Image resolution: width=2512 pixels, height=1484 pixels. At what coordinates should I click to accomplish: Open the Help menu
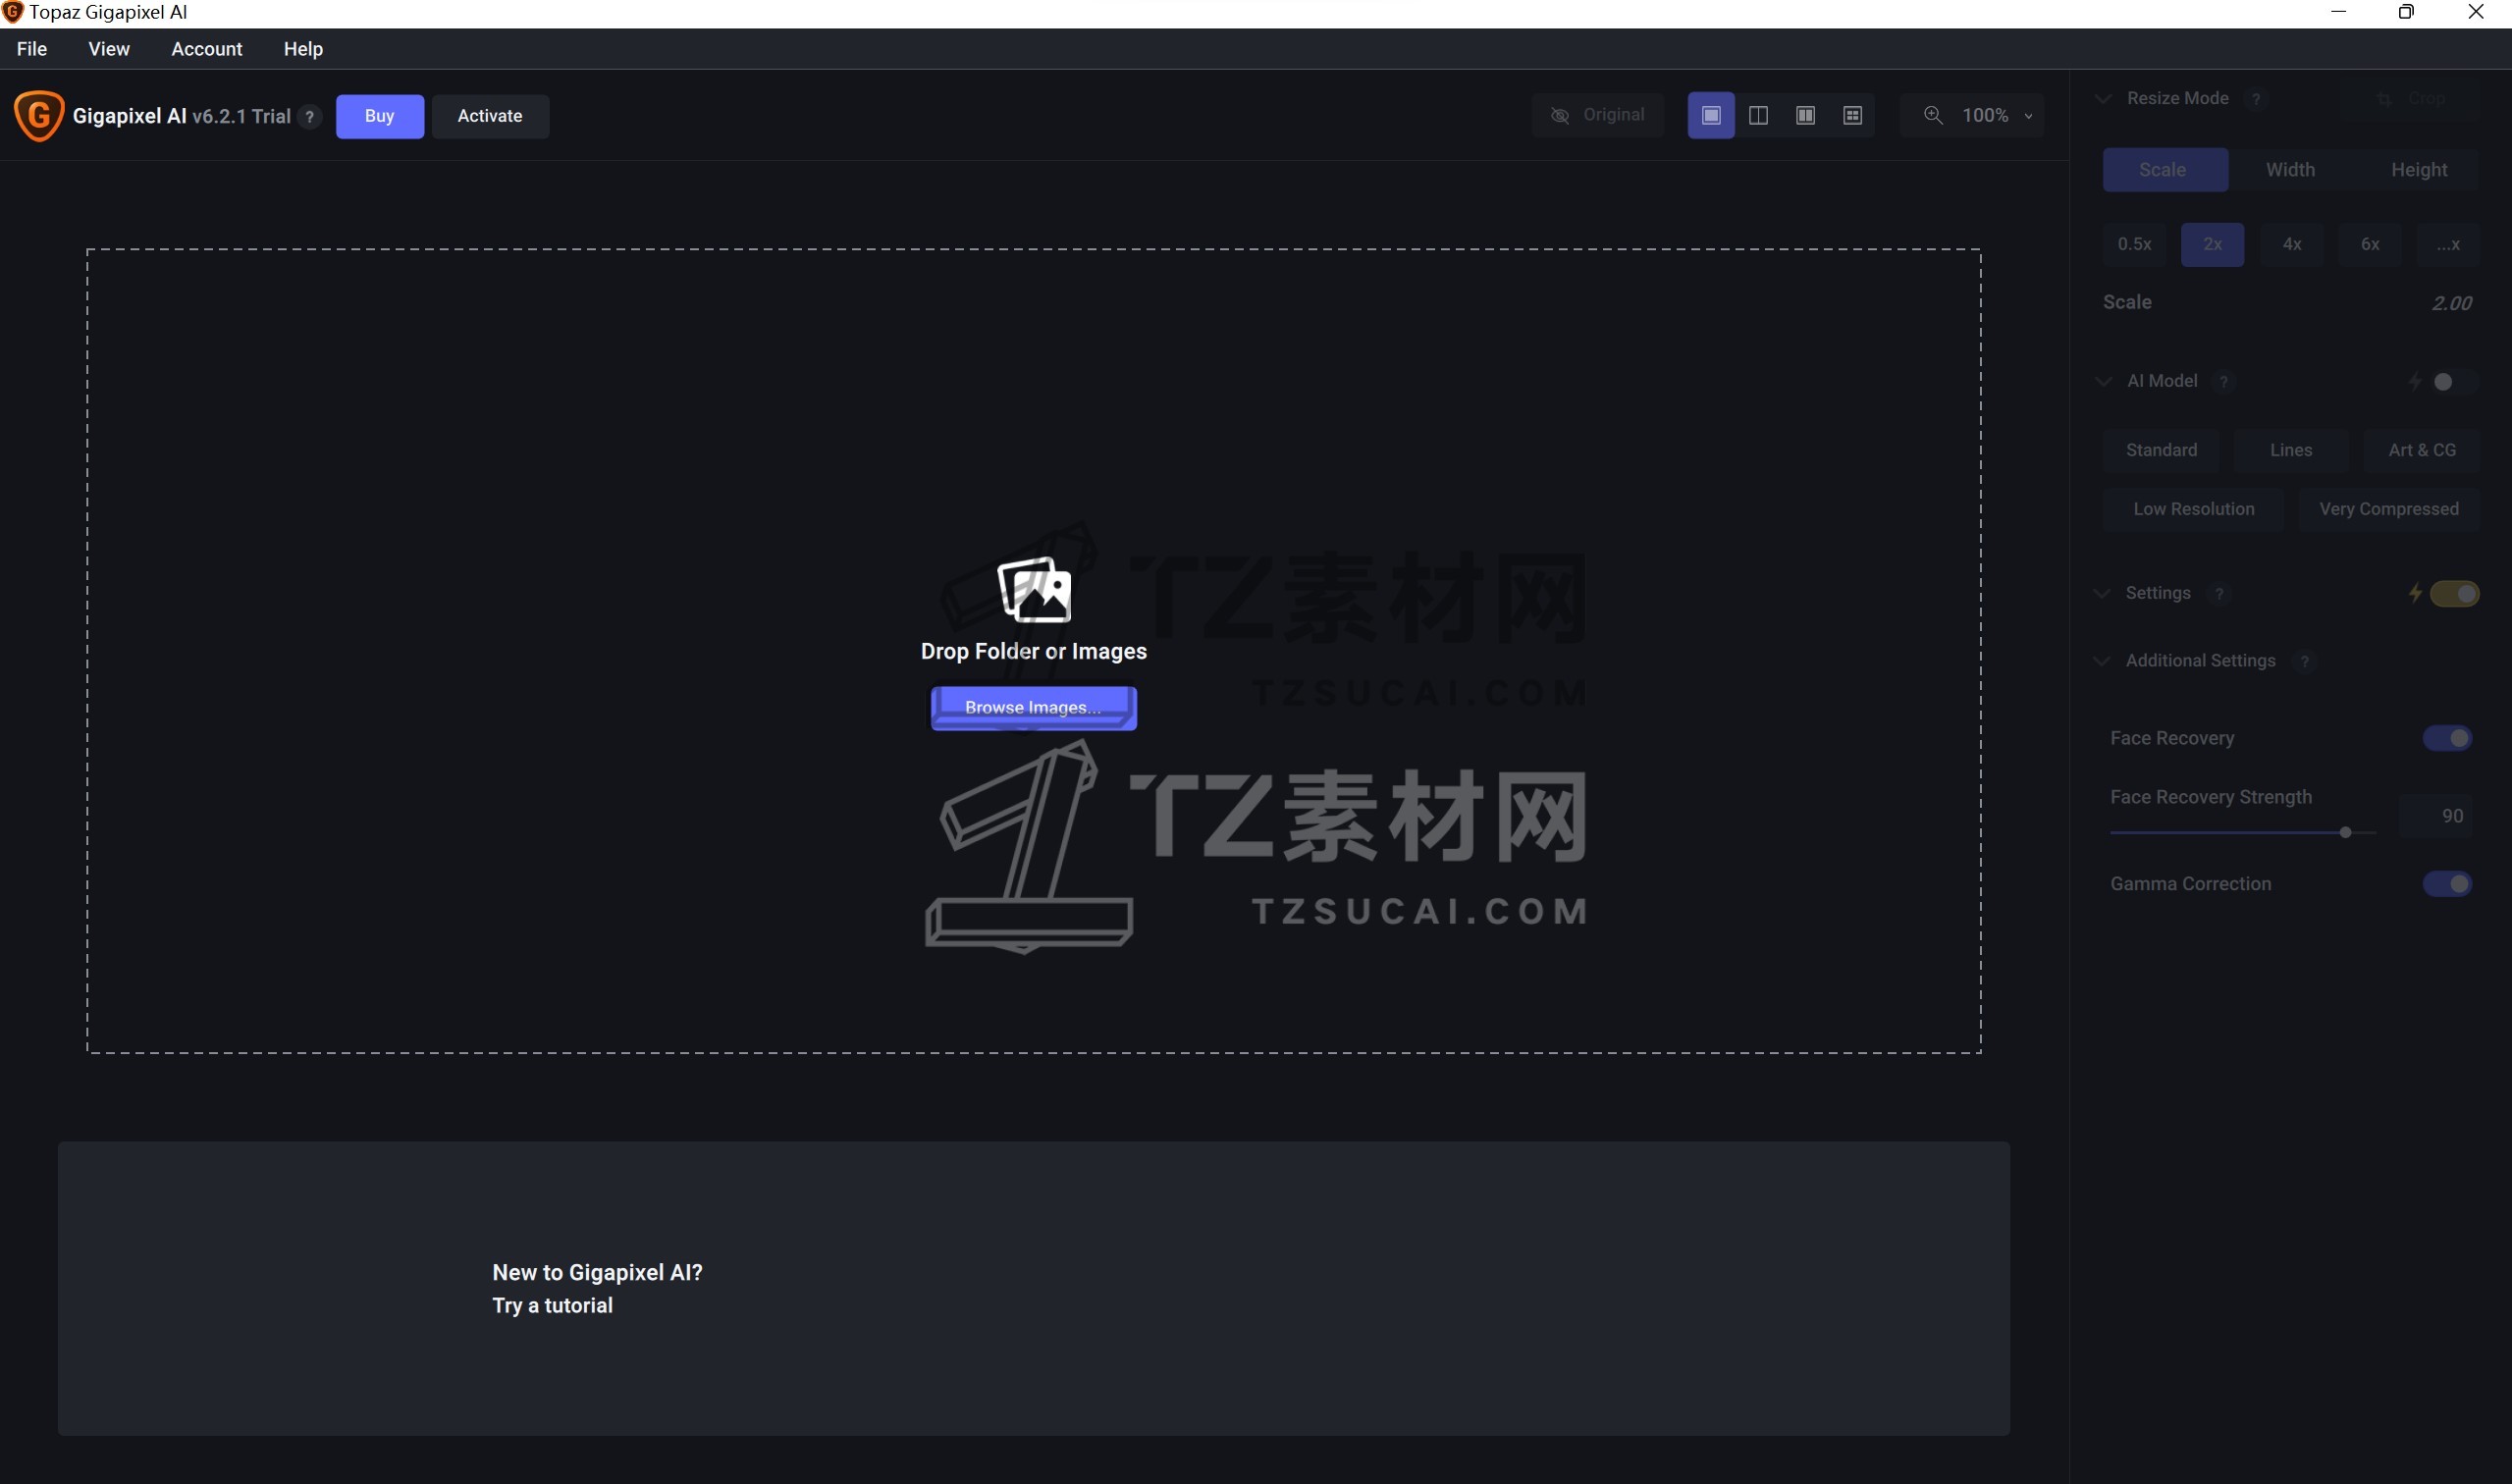pos(303,49)
